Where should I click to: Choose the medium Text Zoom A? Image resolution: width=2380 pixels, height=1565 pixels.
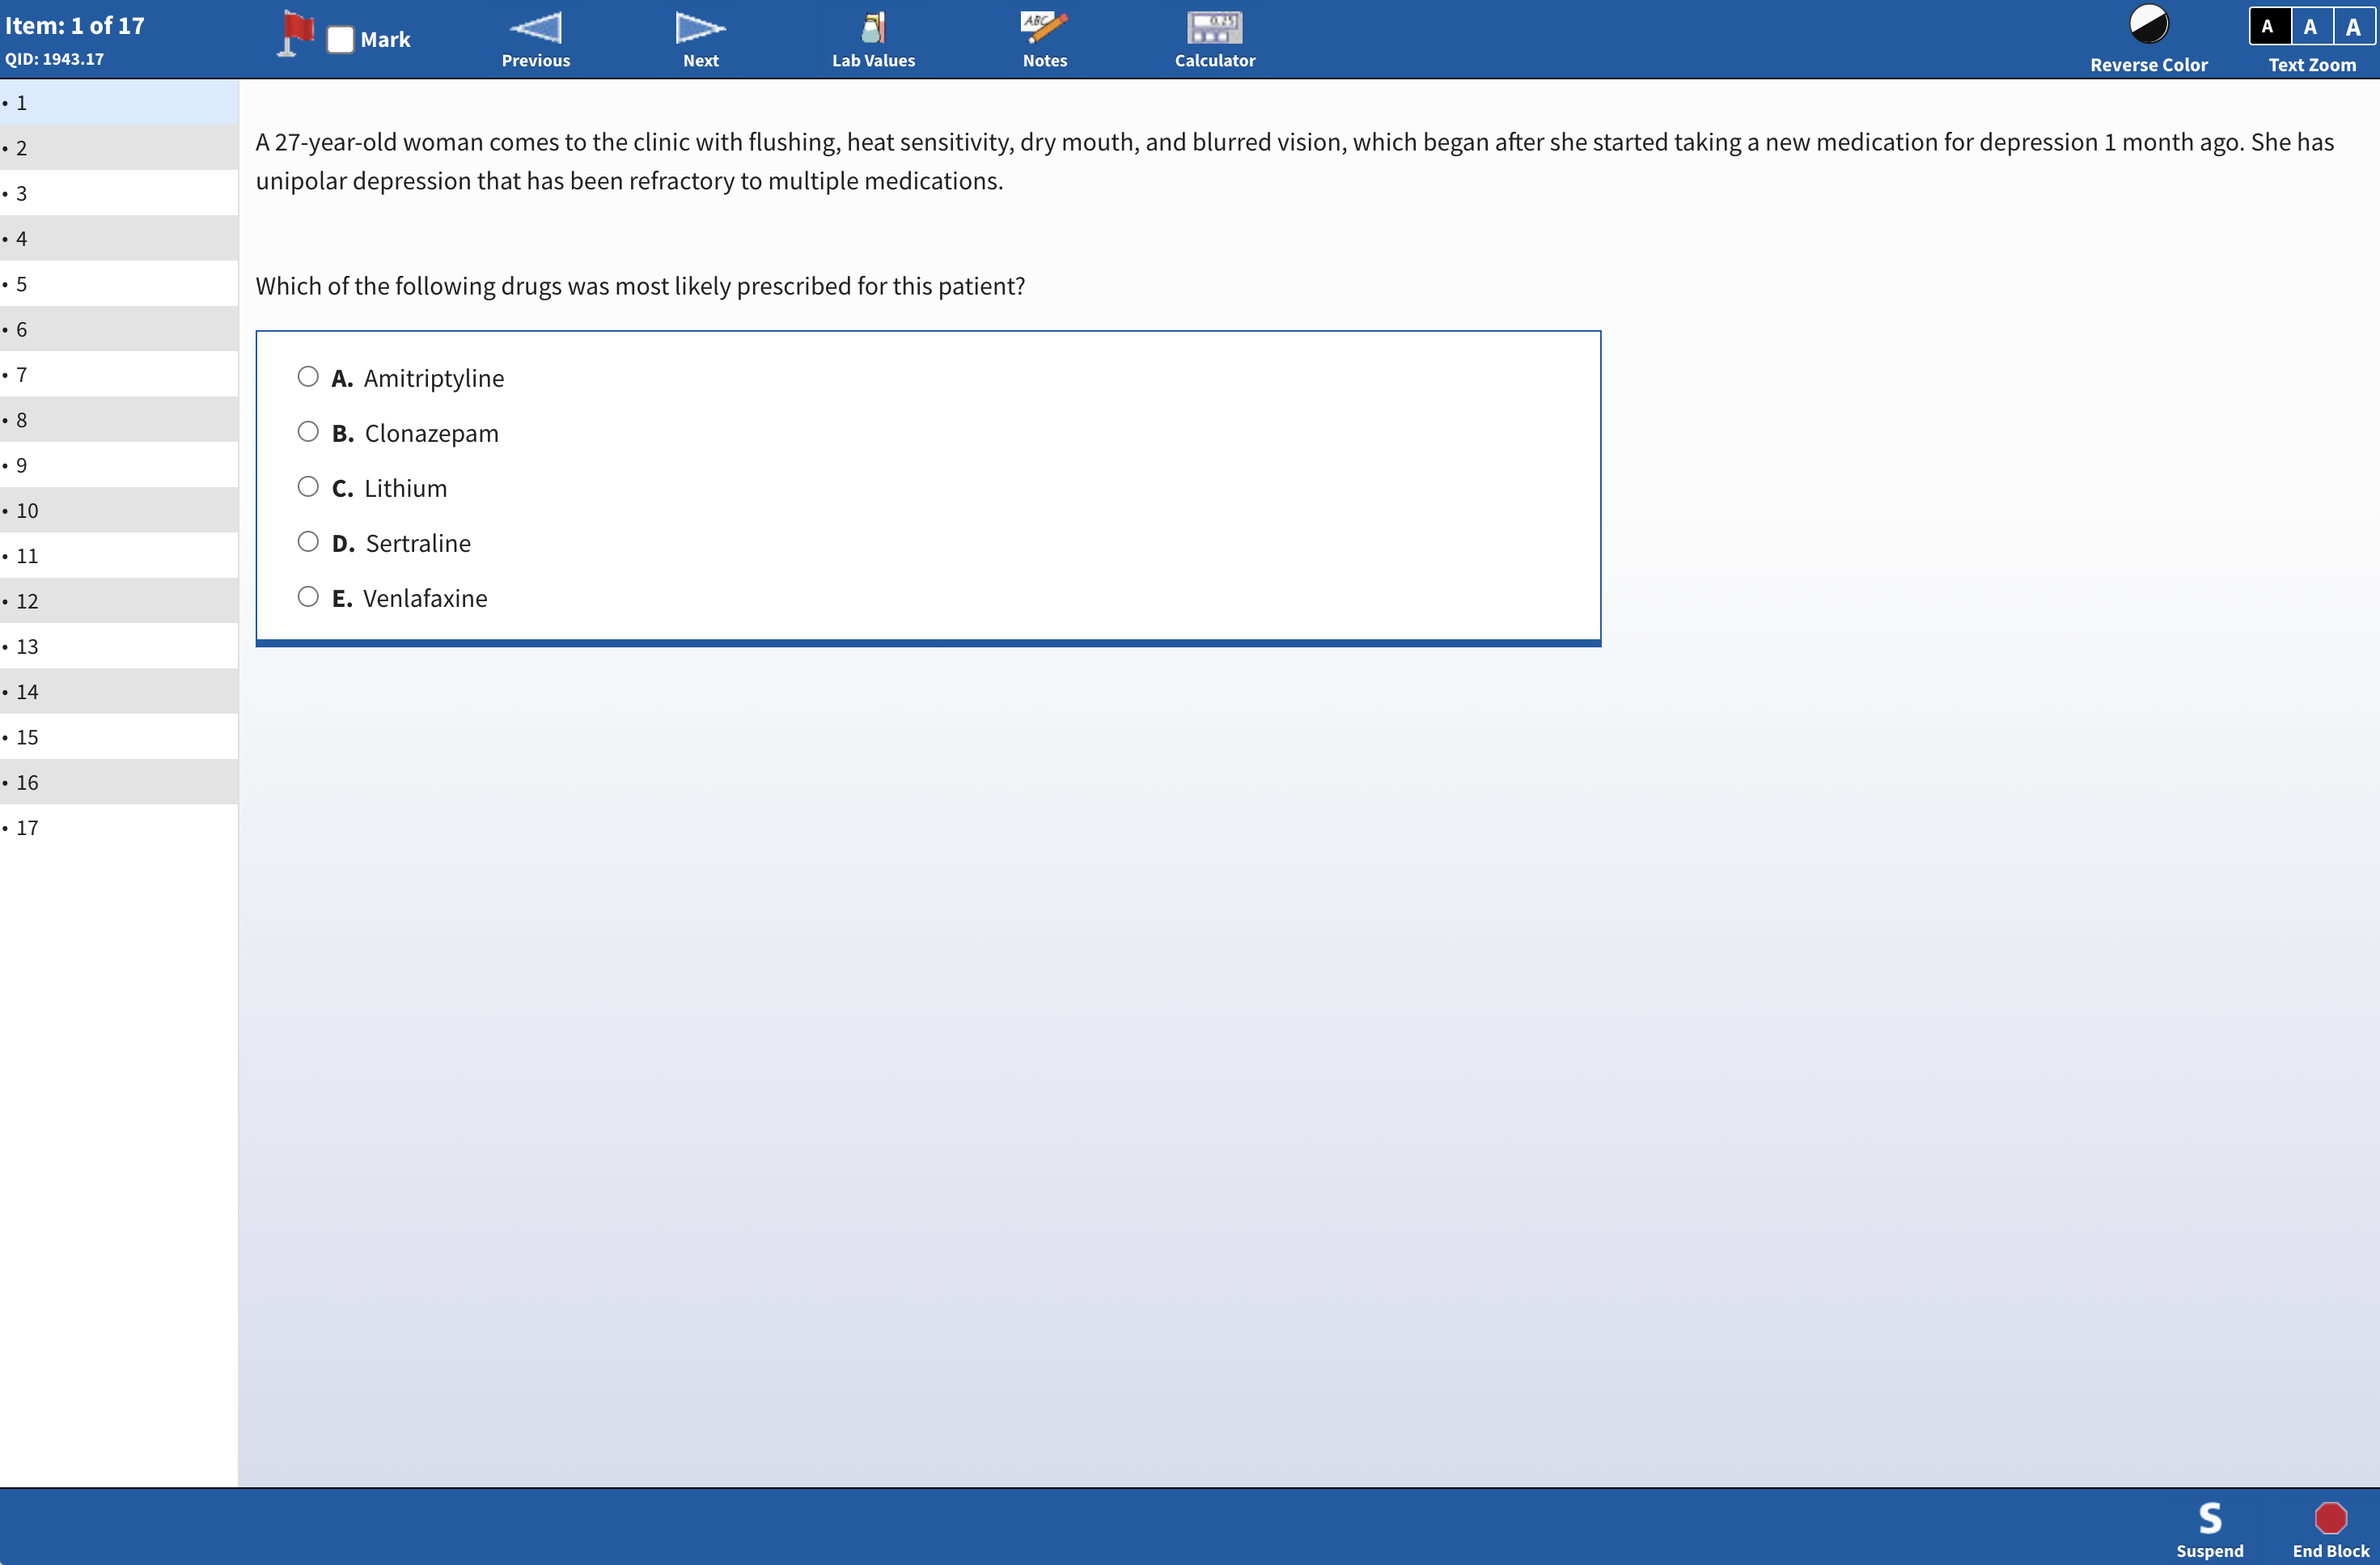pyautogui.click(x=2311, y=26)
